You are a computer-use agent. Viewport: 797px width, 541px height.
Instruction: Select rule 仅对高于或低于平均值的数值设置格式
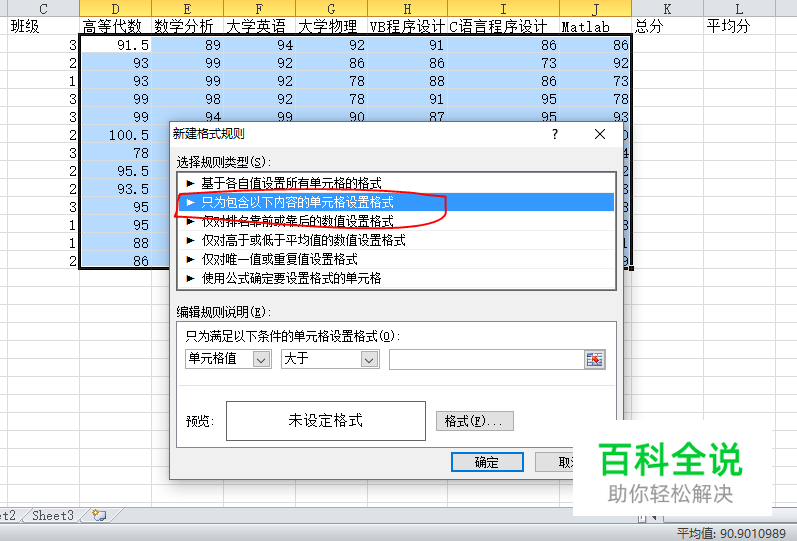click(x=396, y=240)
